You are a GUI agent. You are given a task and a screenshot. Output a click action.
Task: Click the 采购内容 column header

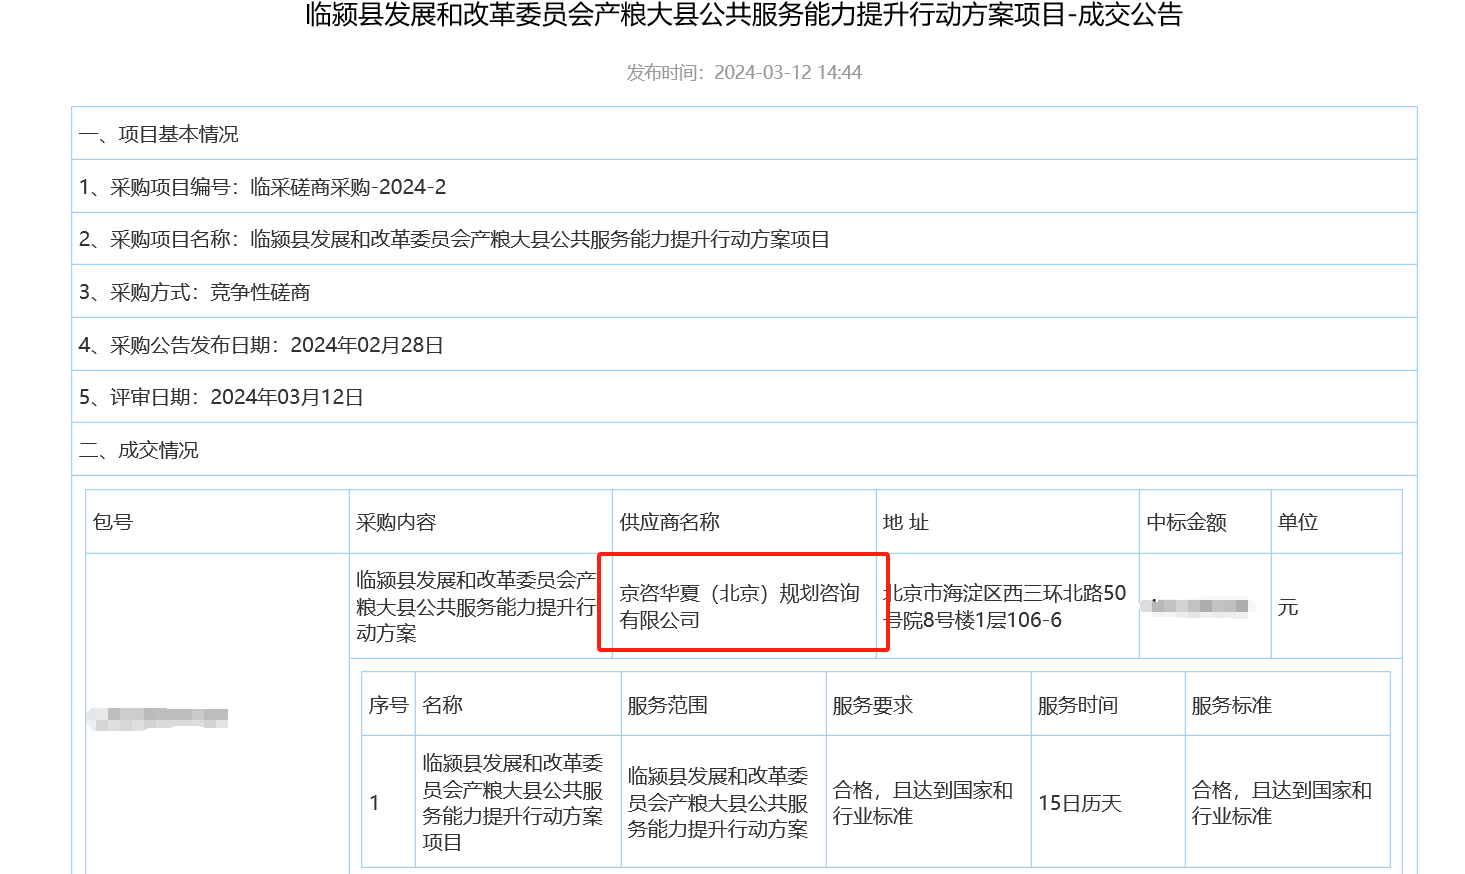481,522
